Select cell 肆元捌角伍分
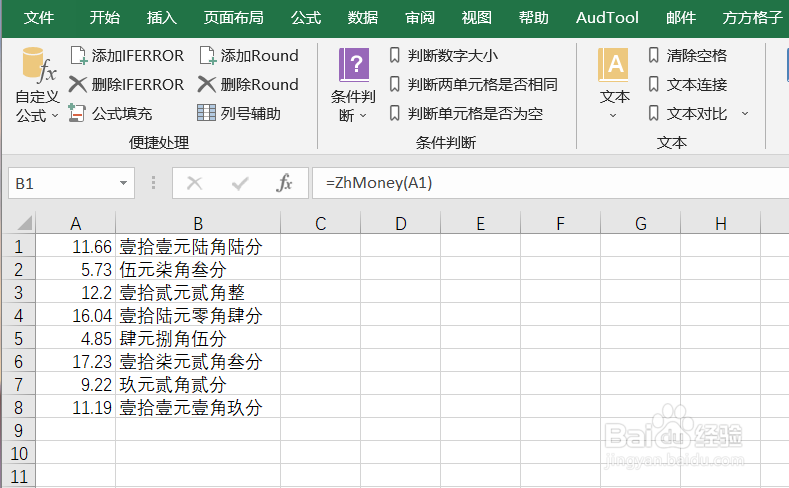 point(198,339)
